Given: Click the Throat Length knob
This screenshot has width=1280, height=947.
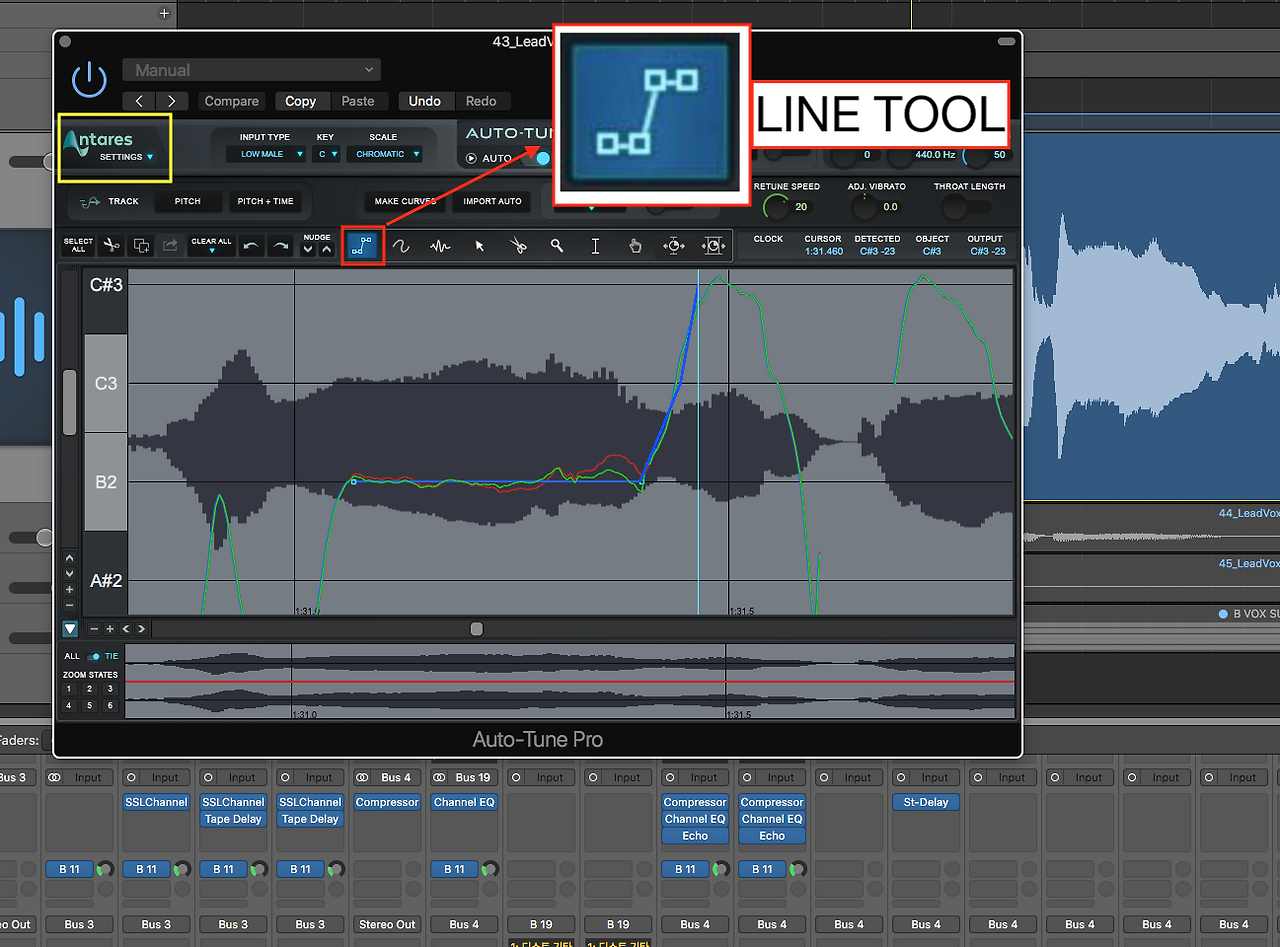Looking at the screenshot, I should 955,207.
